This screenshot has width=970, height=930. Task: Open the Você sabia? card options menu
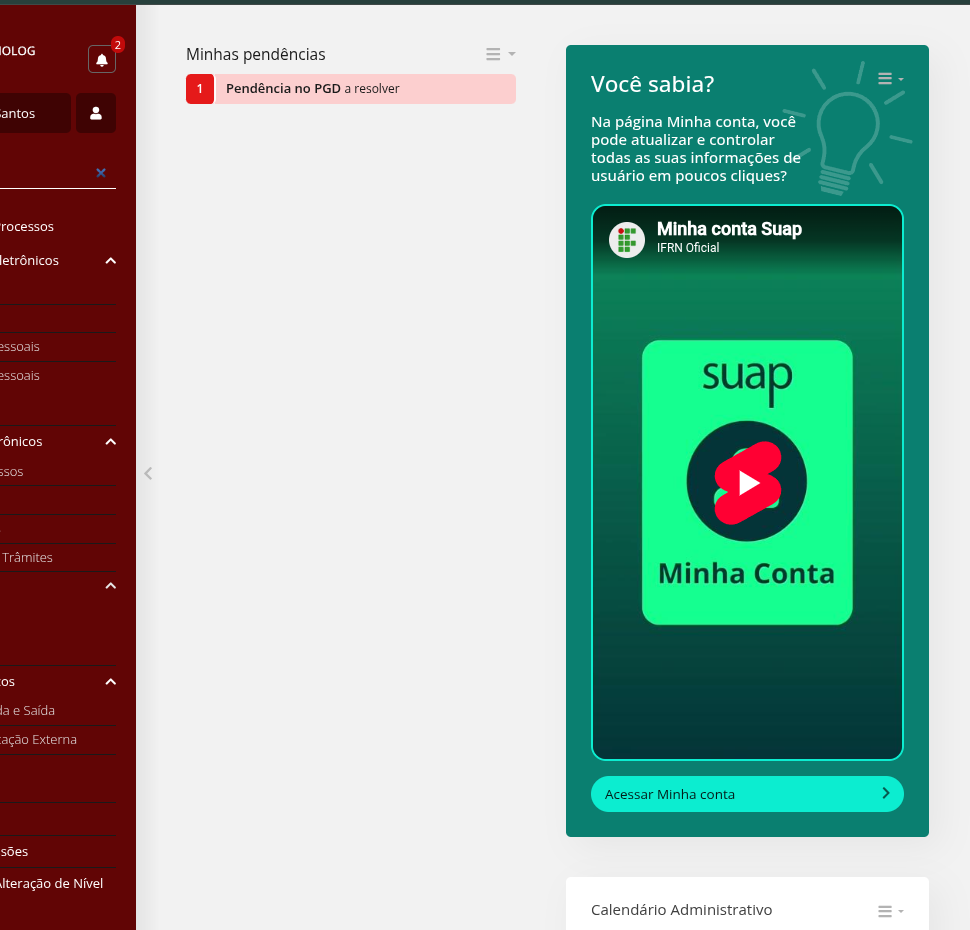(890, 79)
